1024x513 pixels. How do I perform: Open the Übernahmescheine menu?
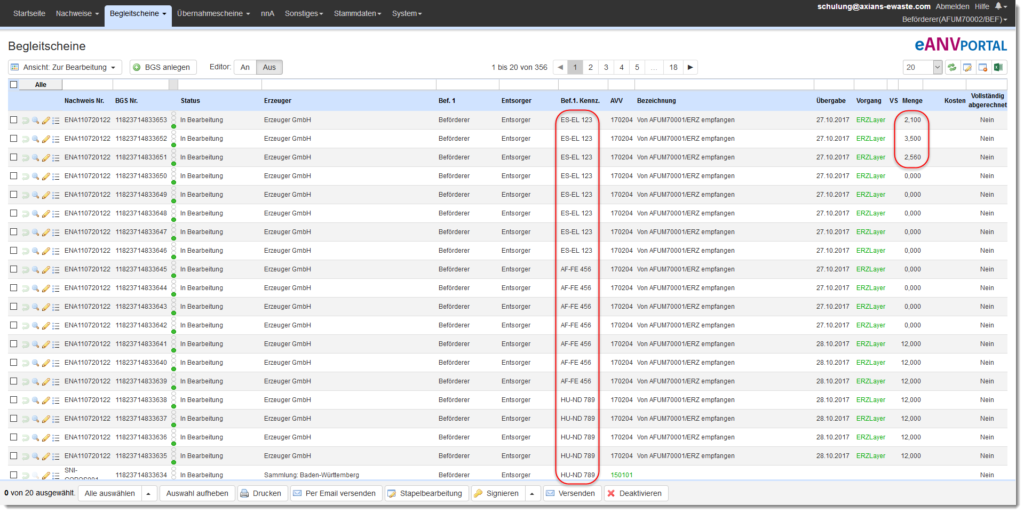[213, 13]
